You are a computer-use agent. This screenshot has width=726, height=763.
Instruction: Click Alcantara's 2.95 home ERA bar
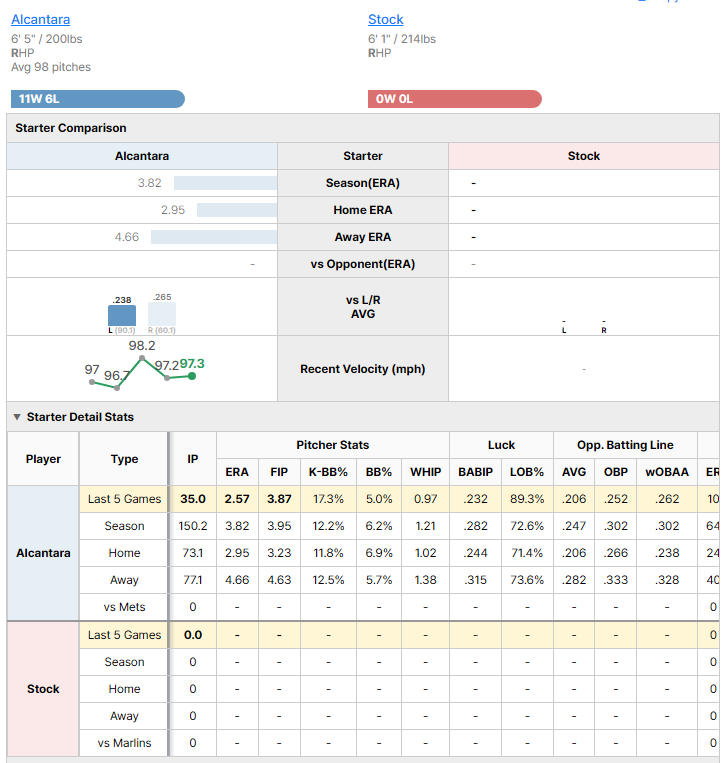237,210
